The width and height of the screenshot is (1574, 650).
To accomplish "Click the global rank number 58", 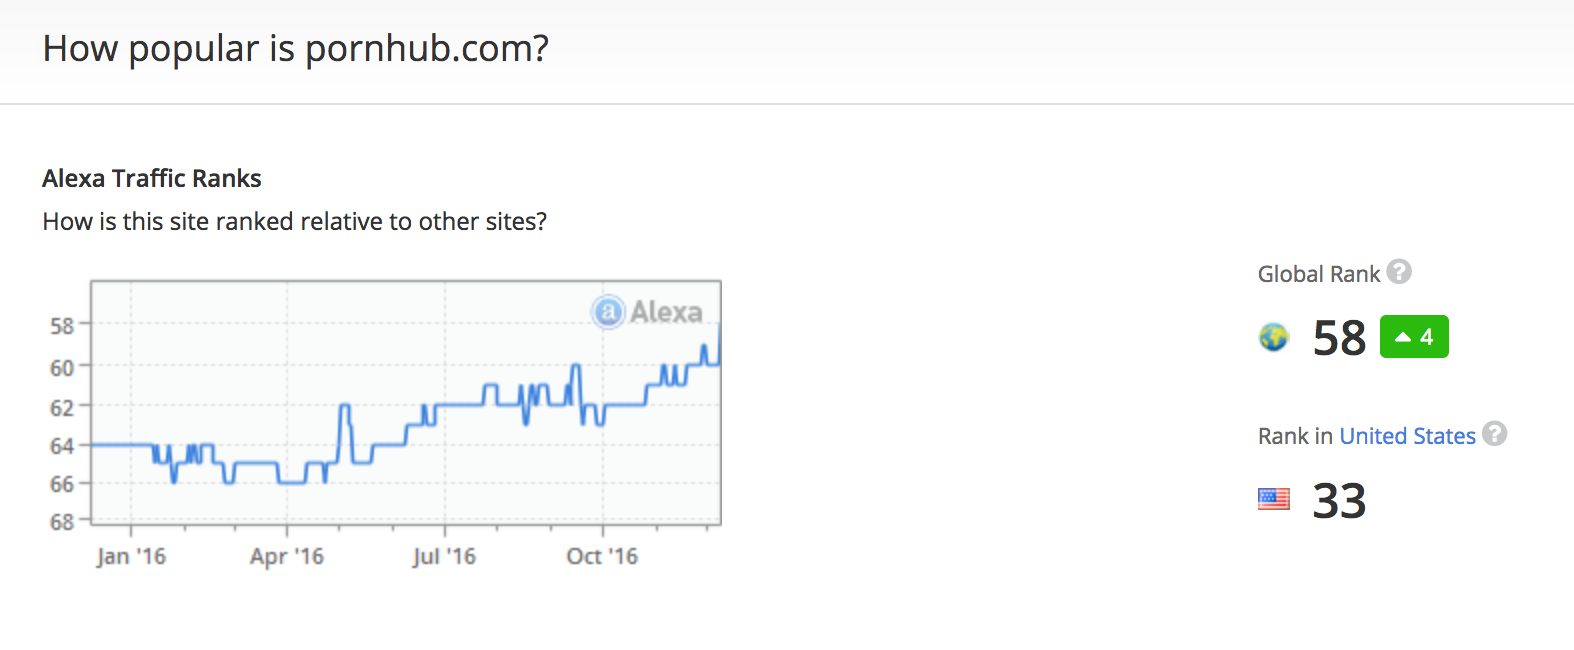I will pyautogui.click(x=1339, y=338).
